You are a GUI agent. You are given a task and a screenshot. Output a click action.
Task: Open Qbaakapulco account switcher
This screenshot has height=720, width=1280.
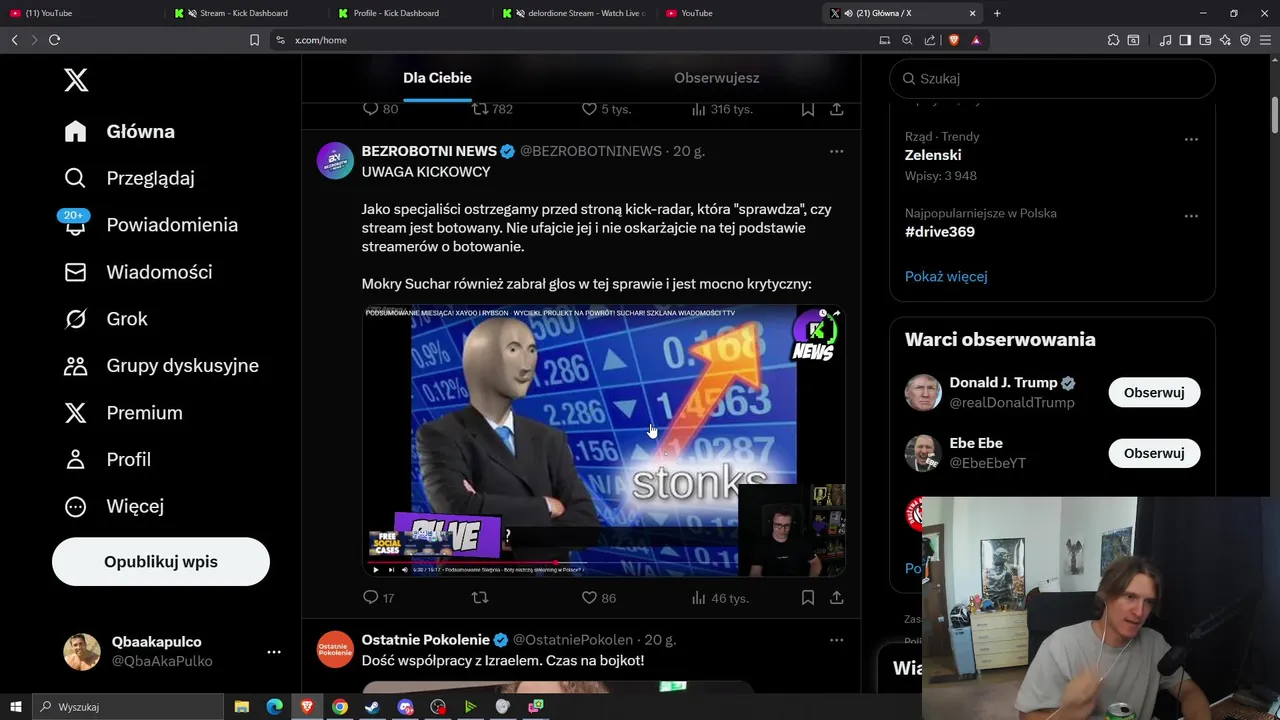tap(172, 652)
